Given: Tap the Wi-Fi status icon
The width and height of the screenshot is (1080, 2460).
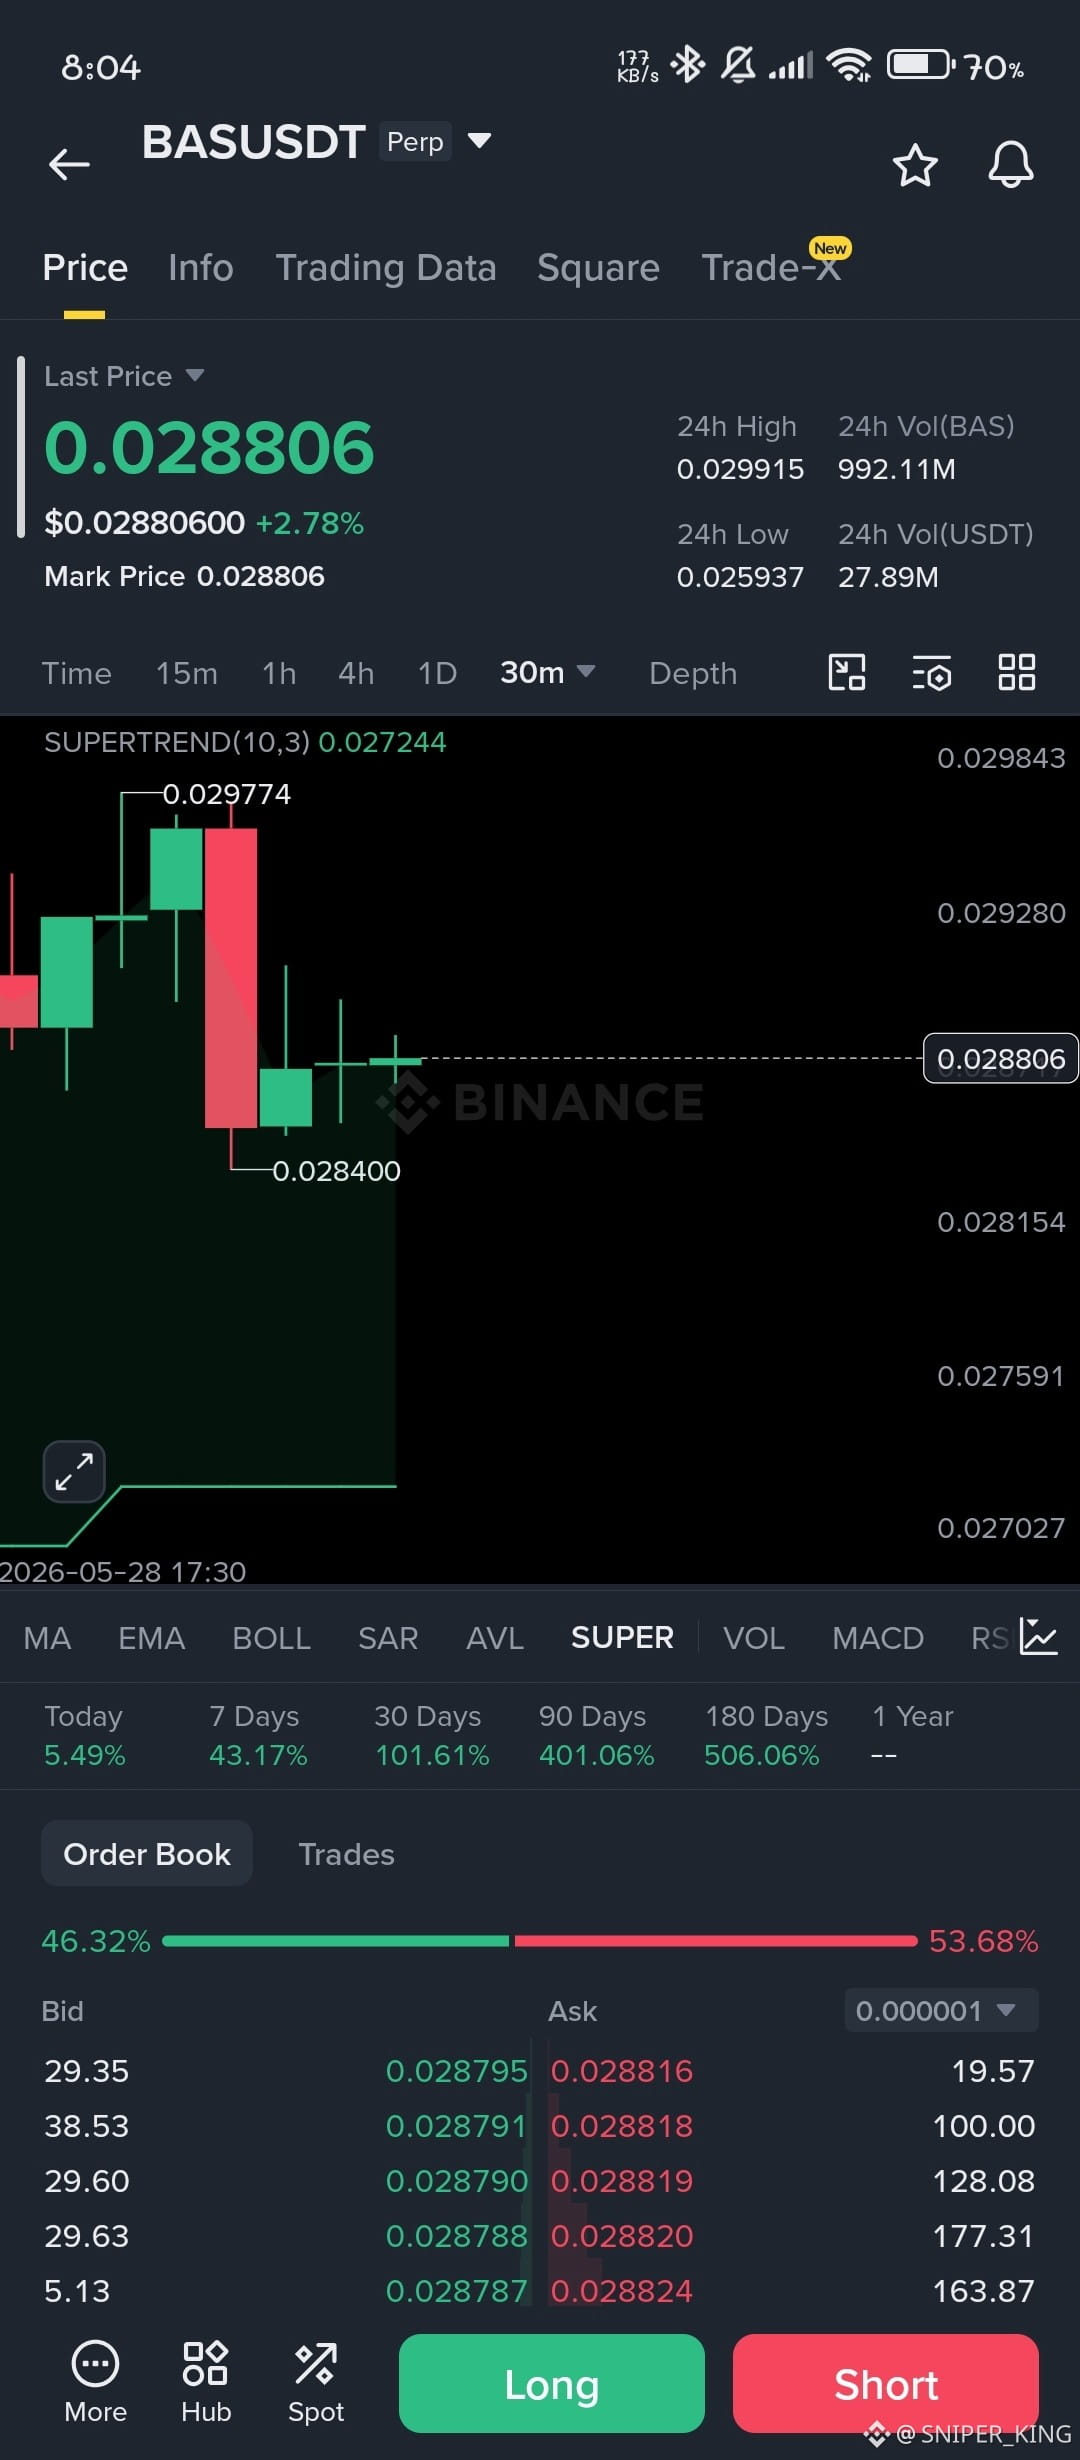Looking at the screenshot, I should (x=849, y=65).
